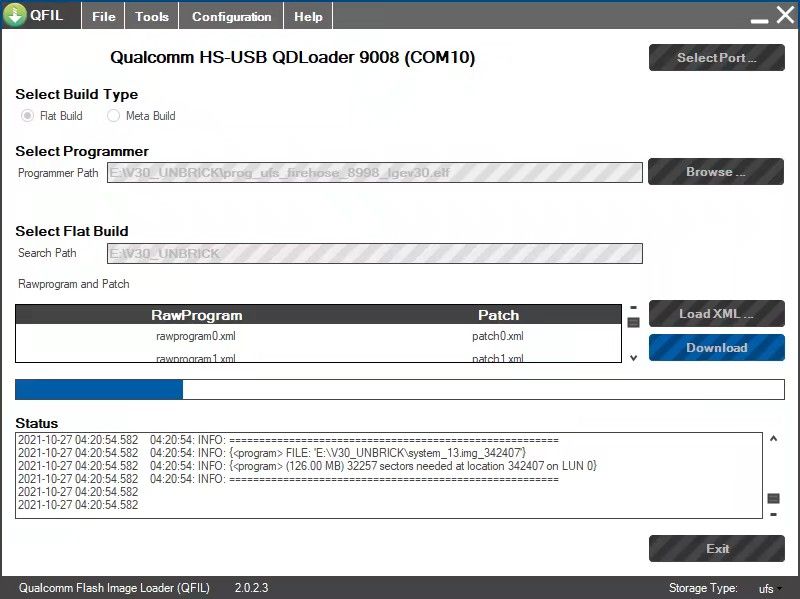800x599 pixels.
Task: Open the Configuration menu
Action: (232, 16)
